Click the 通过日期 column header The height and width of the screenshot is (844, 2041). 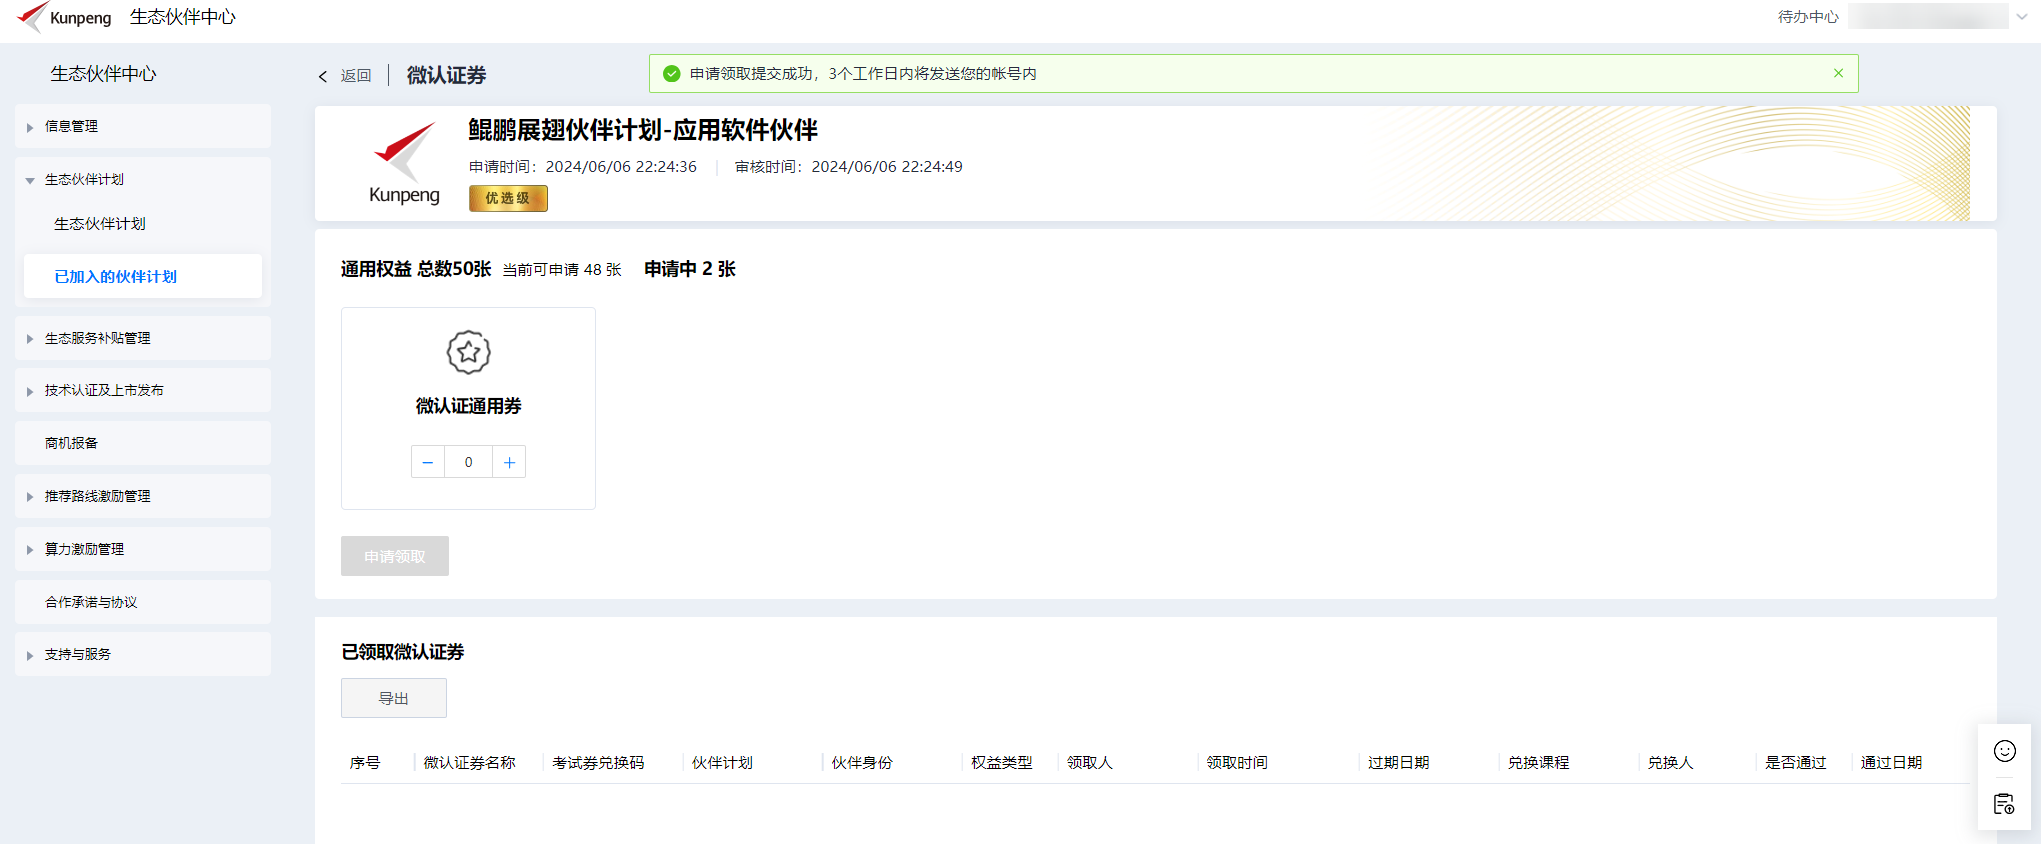[x=1891, y=762]
